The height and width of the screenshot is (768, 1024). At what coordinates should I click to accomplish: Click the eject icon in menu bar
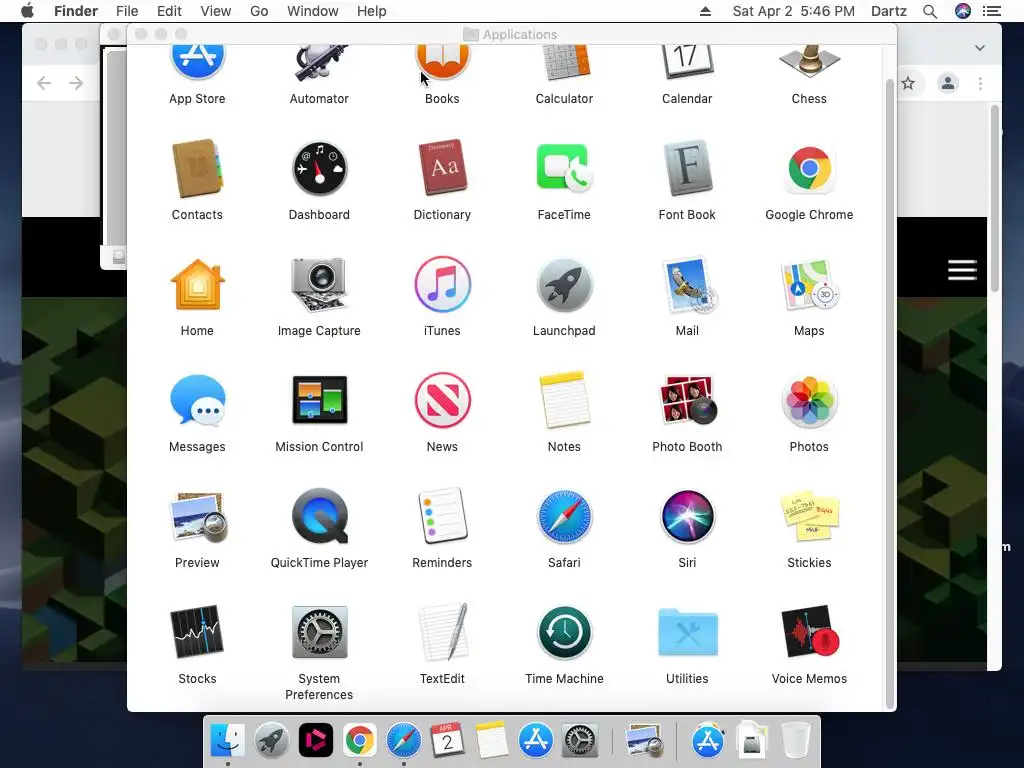click(705, 11)
